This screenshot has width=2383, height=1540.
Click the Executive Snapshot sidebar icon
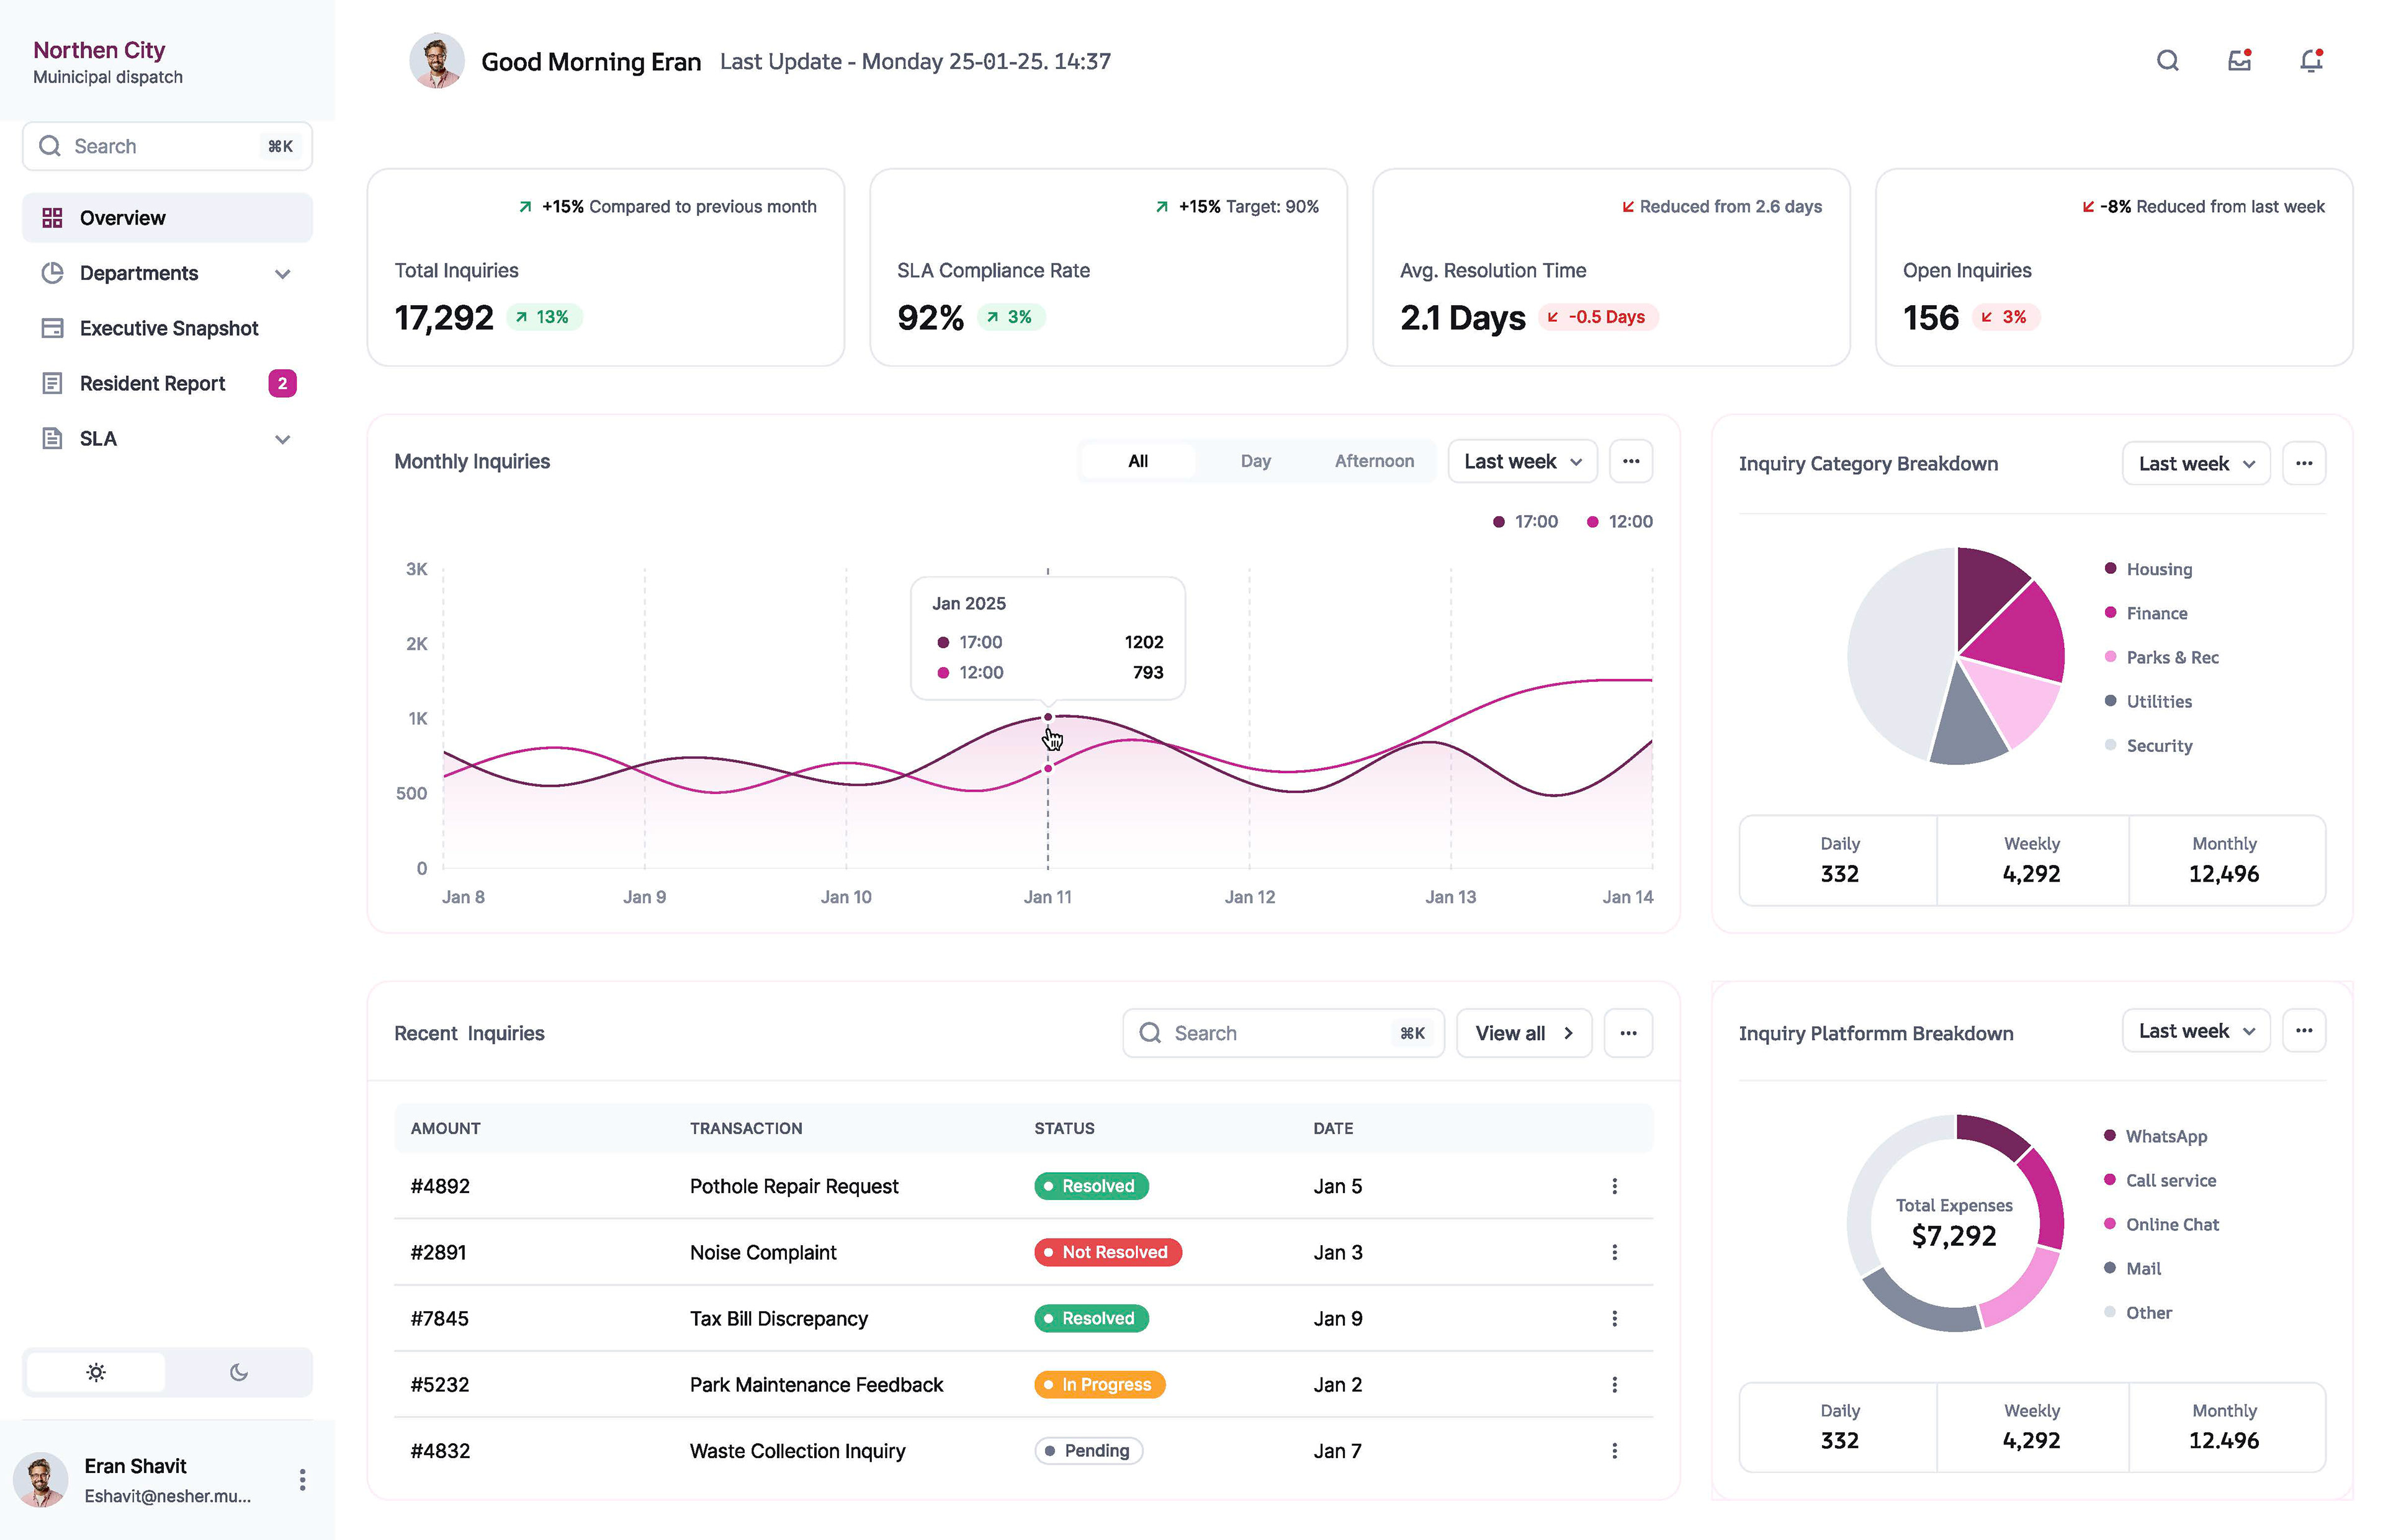coord(52,328)
